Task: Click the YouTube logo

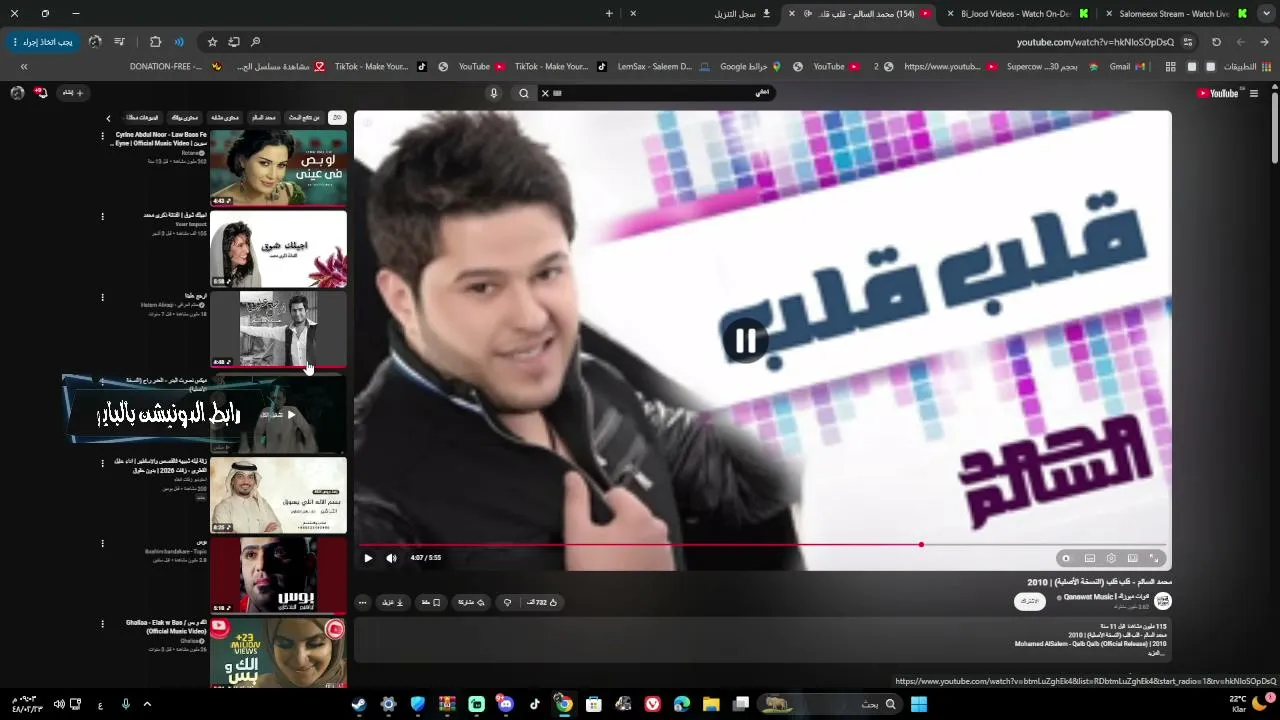Action: (1218, 93)
